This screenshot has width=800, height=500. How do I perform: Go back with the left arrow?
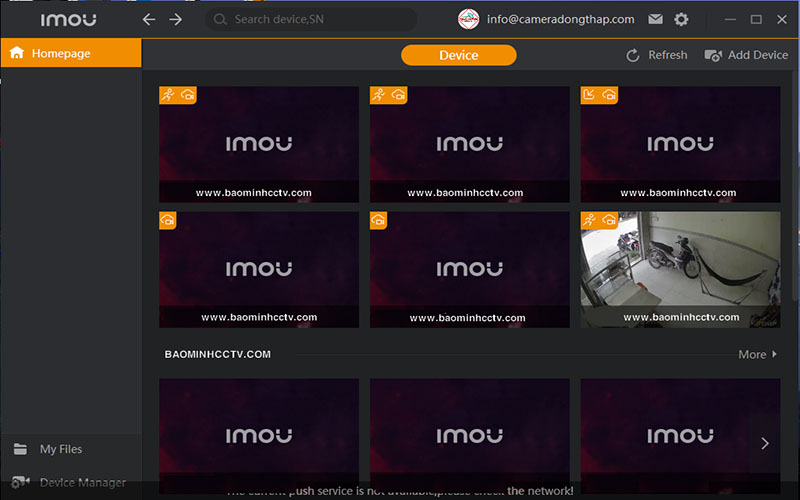[148, 19]
